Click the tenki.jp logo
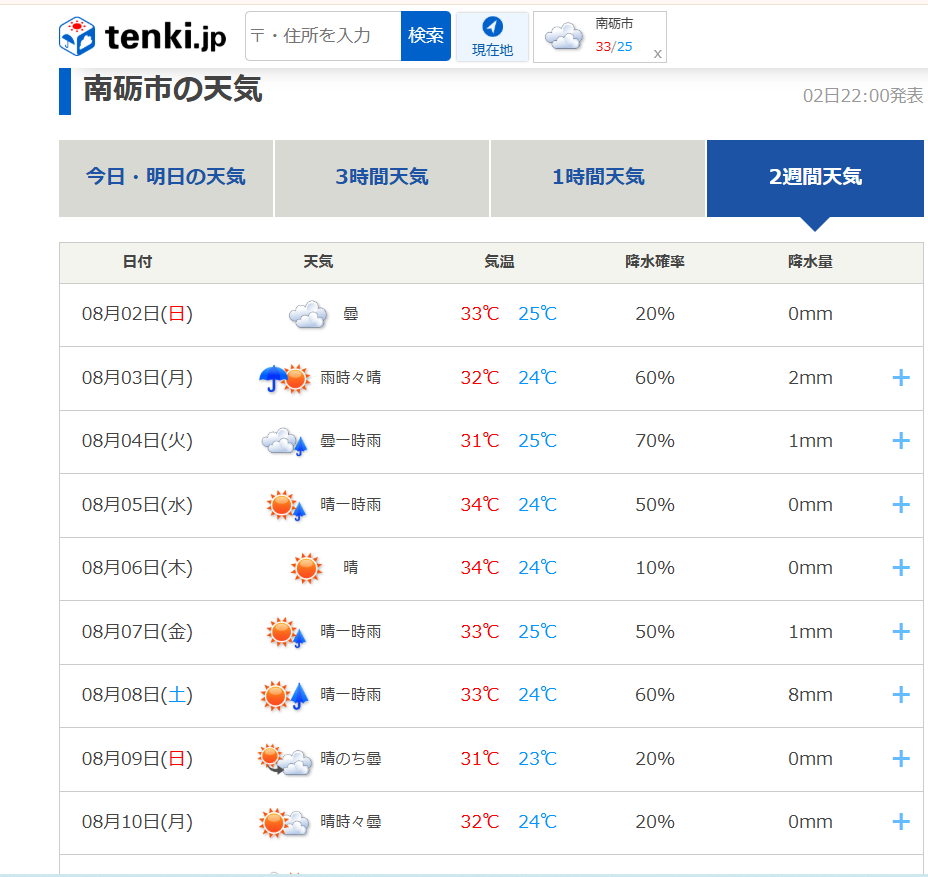The height and width of the screenshot is (877, 928). [143, 36]
